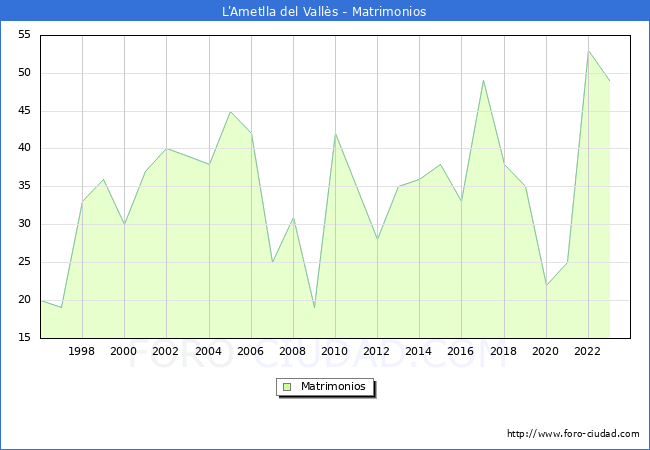Click the 2009 low data point at 19

[x=315, y=308]
